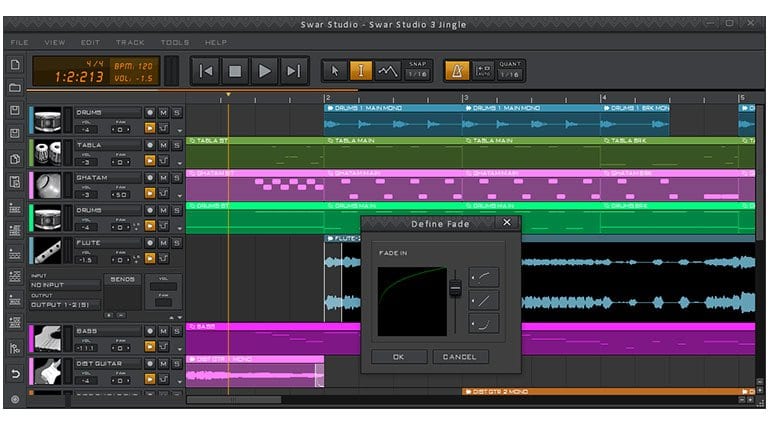Screen dimensions: 770x425
Task: Open the SNAP 1/16 value dropdown
Action: point(417,75)
